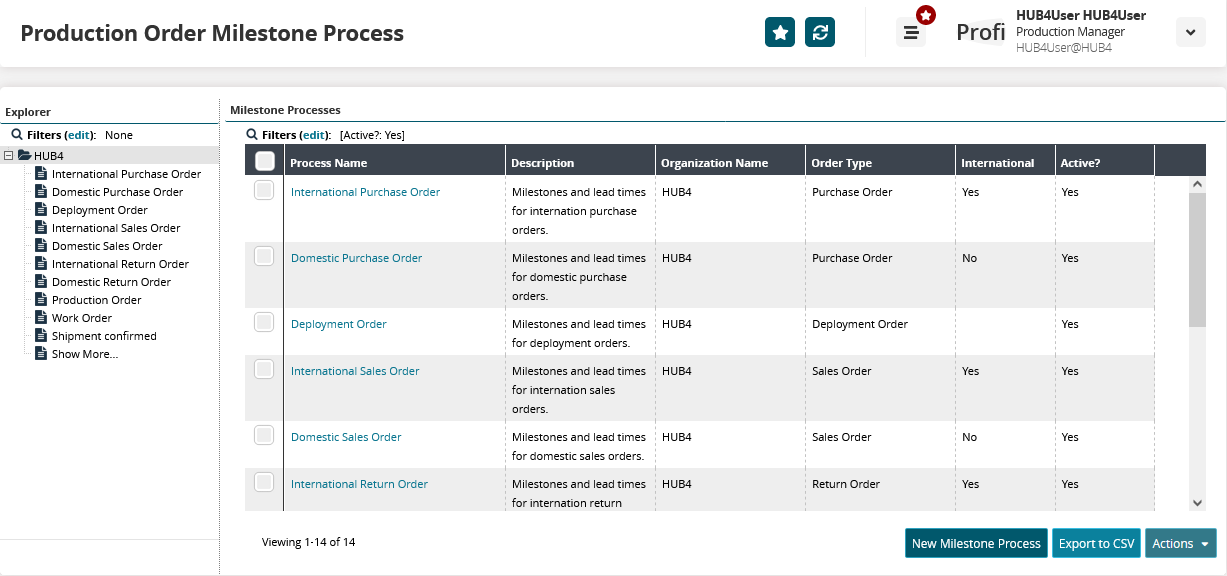Open the user profile dropdown chevron
Viewport: 1227px width, 576px height.
(x=1190, y=32)
